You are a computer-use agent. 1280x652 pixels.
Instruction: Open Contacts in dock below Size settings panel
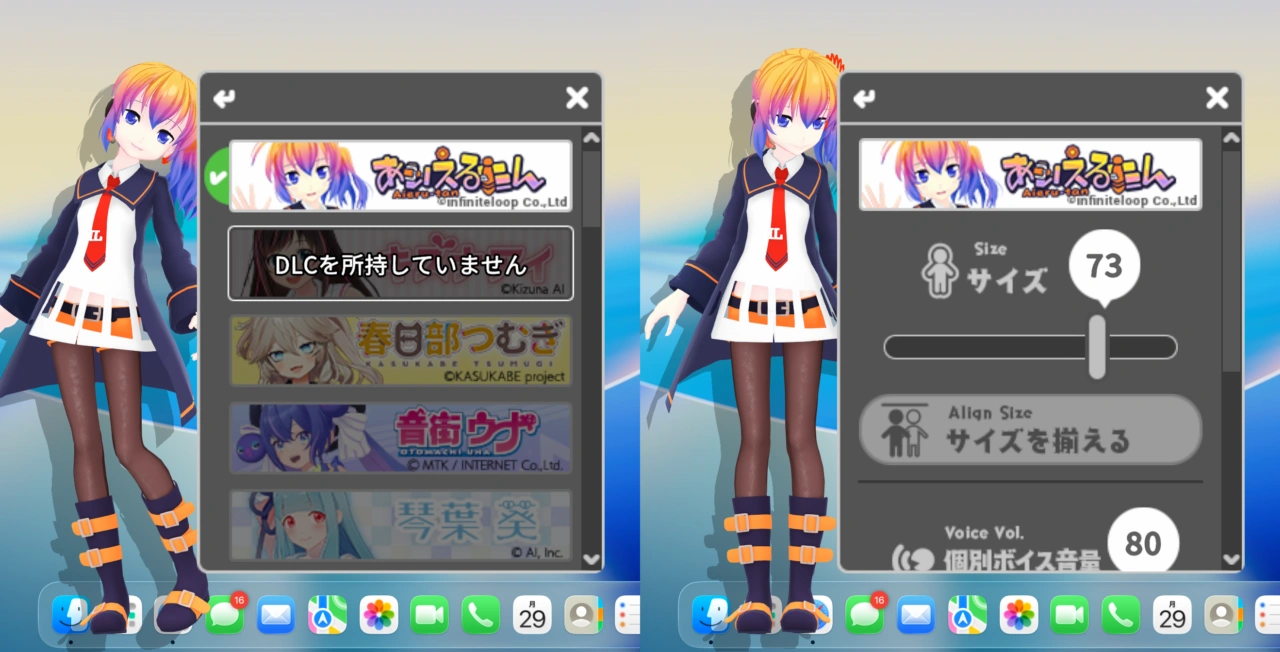click(1223, 615)
